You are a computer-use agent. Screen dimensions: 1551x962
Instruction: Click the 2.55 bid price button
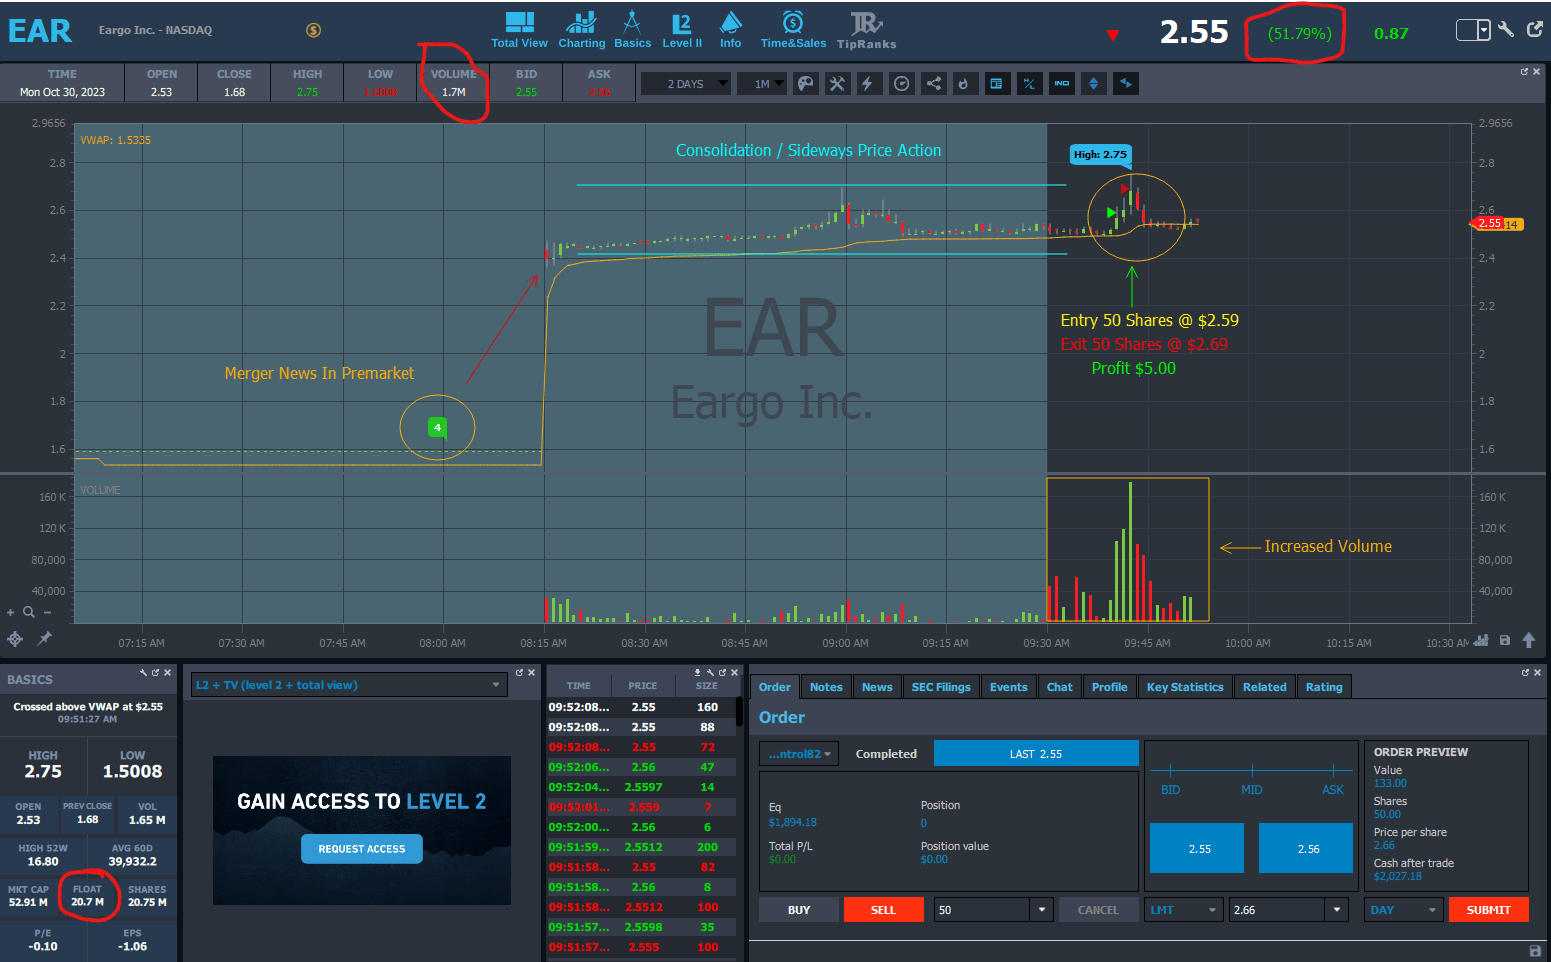click(x=1197, y=848)
